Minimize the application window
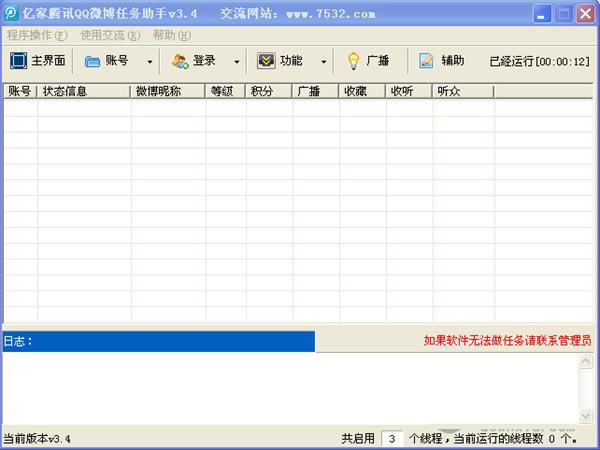The width and height of the screenshot is (600, 450). (x=542, y=14)
